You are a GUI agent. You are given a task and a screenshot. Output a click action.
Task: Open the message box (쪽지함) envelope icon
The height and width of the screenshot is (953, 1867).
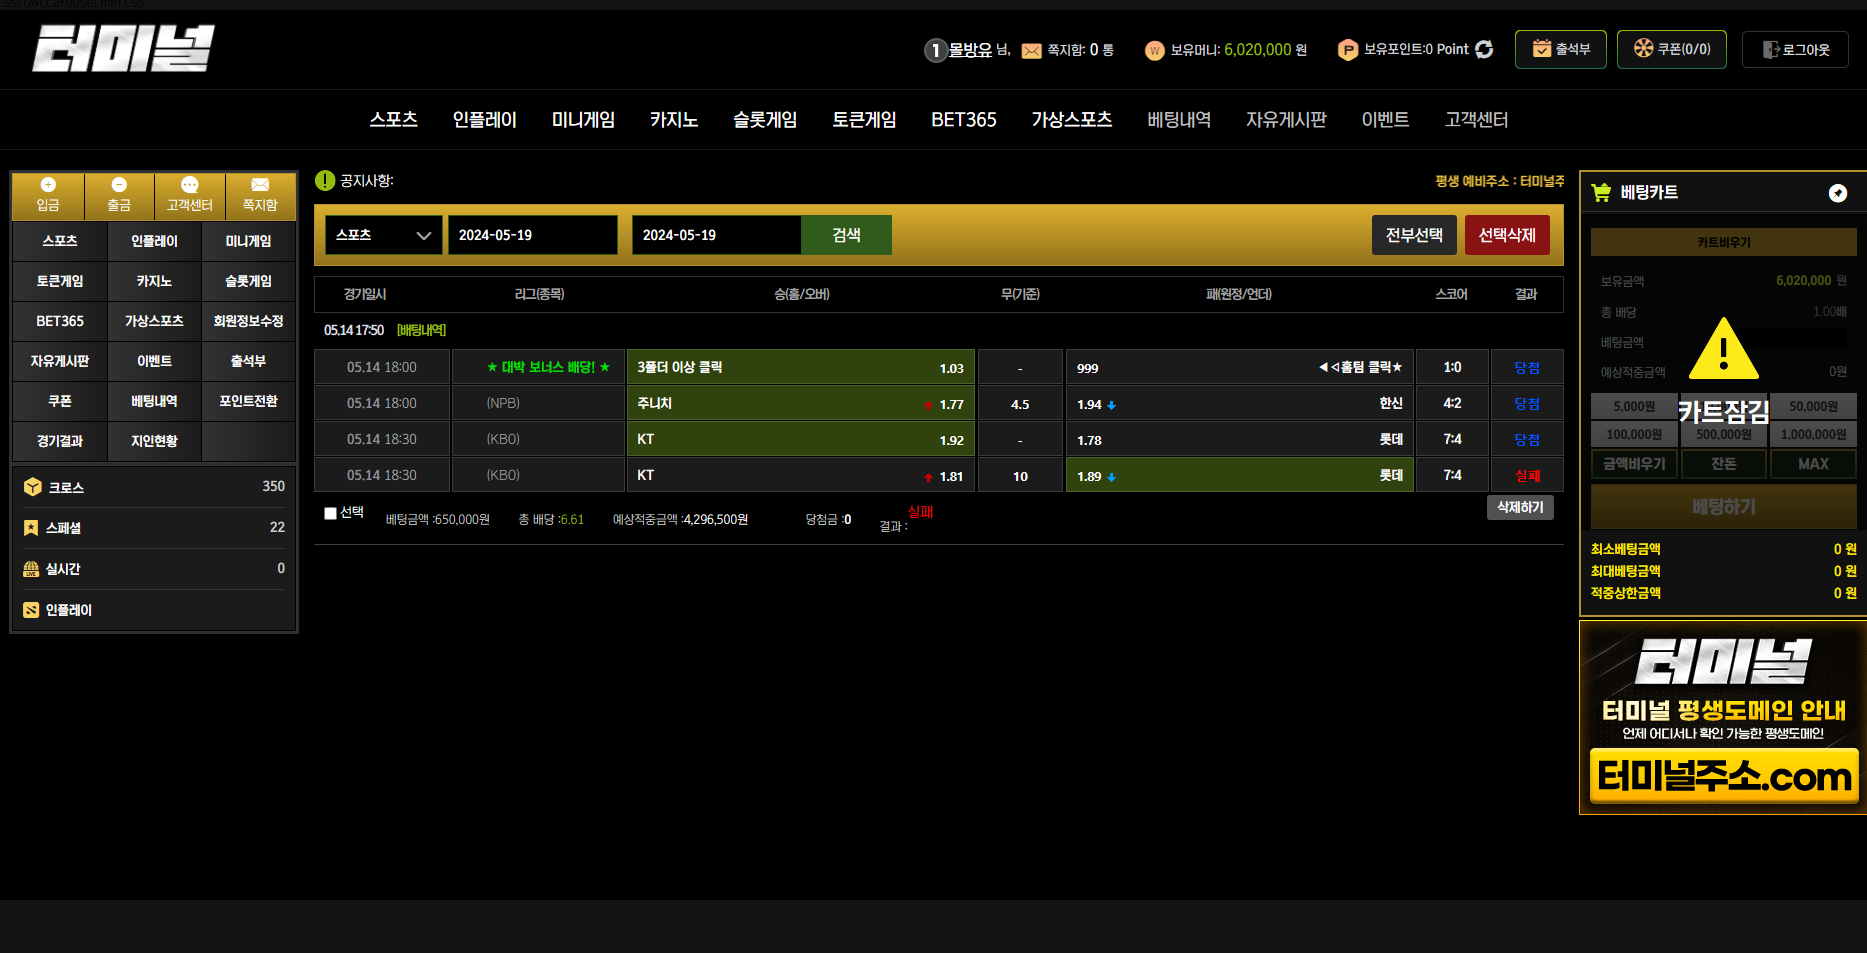pos(260,185)
